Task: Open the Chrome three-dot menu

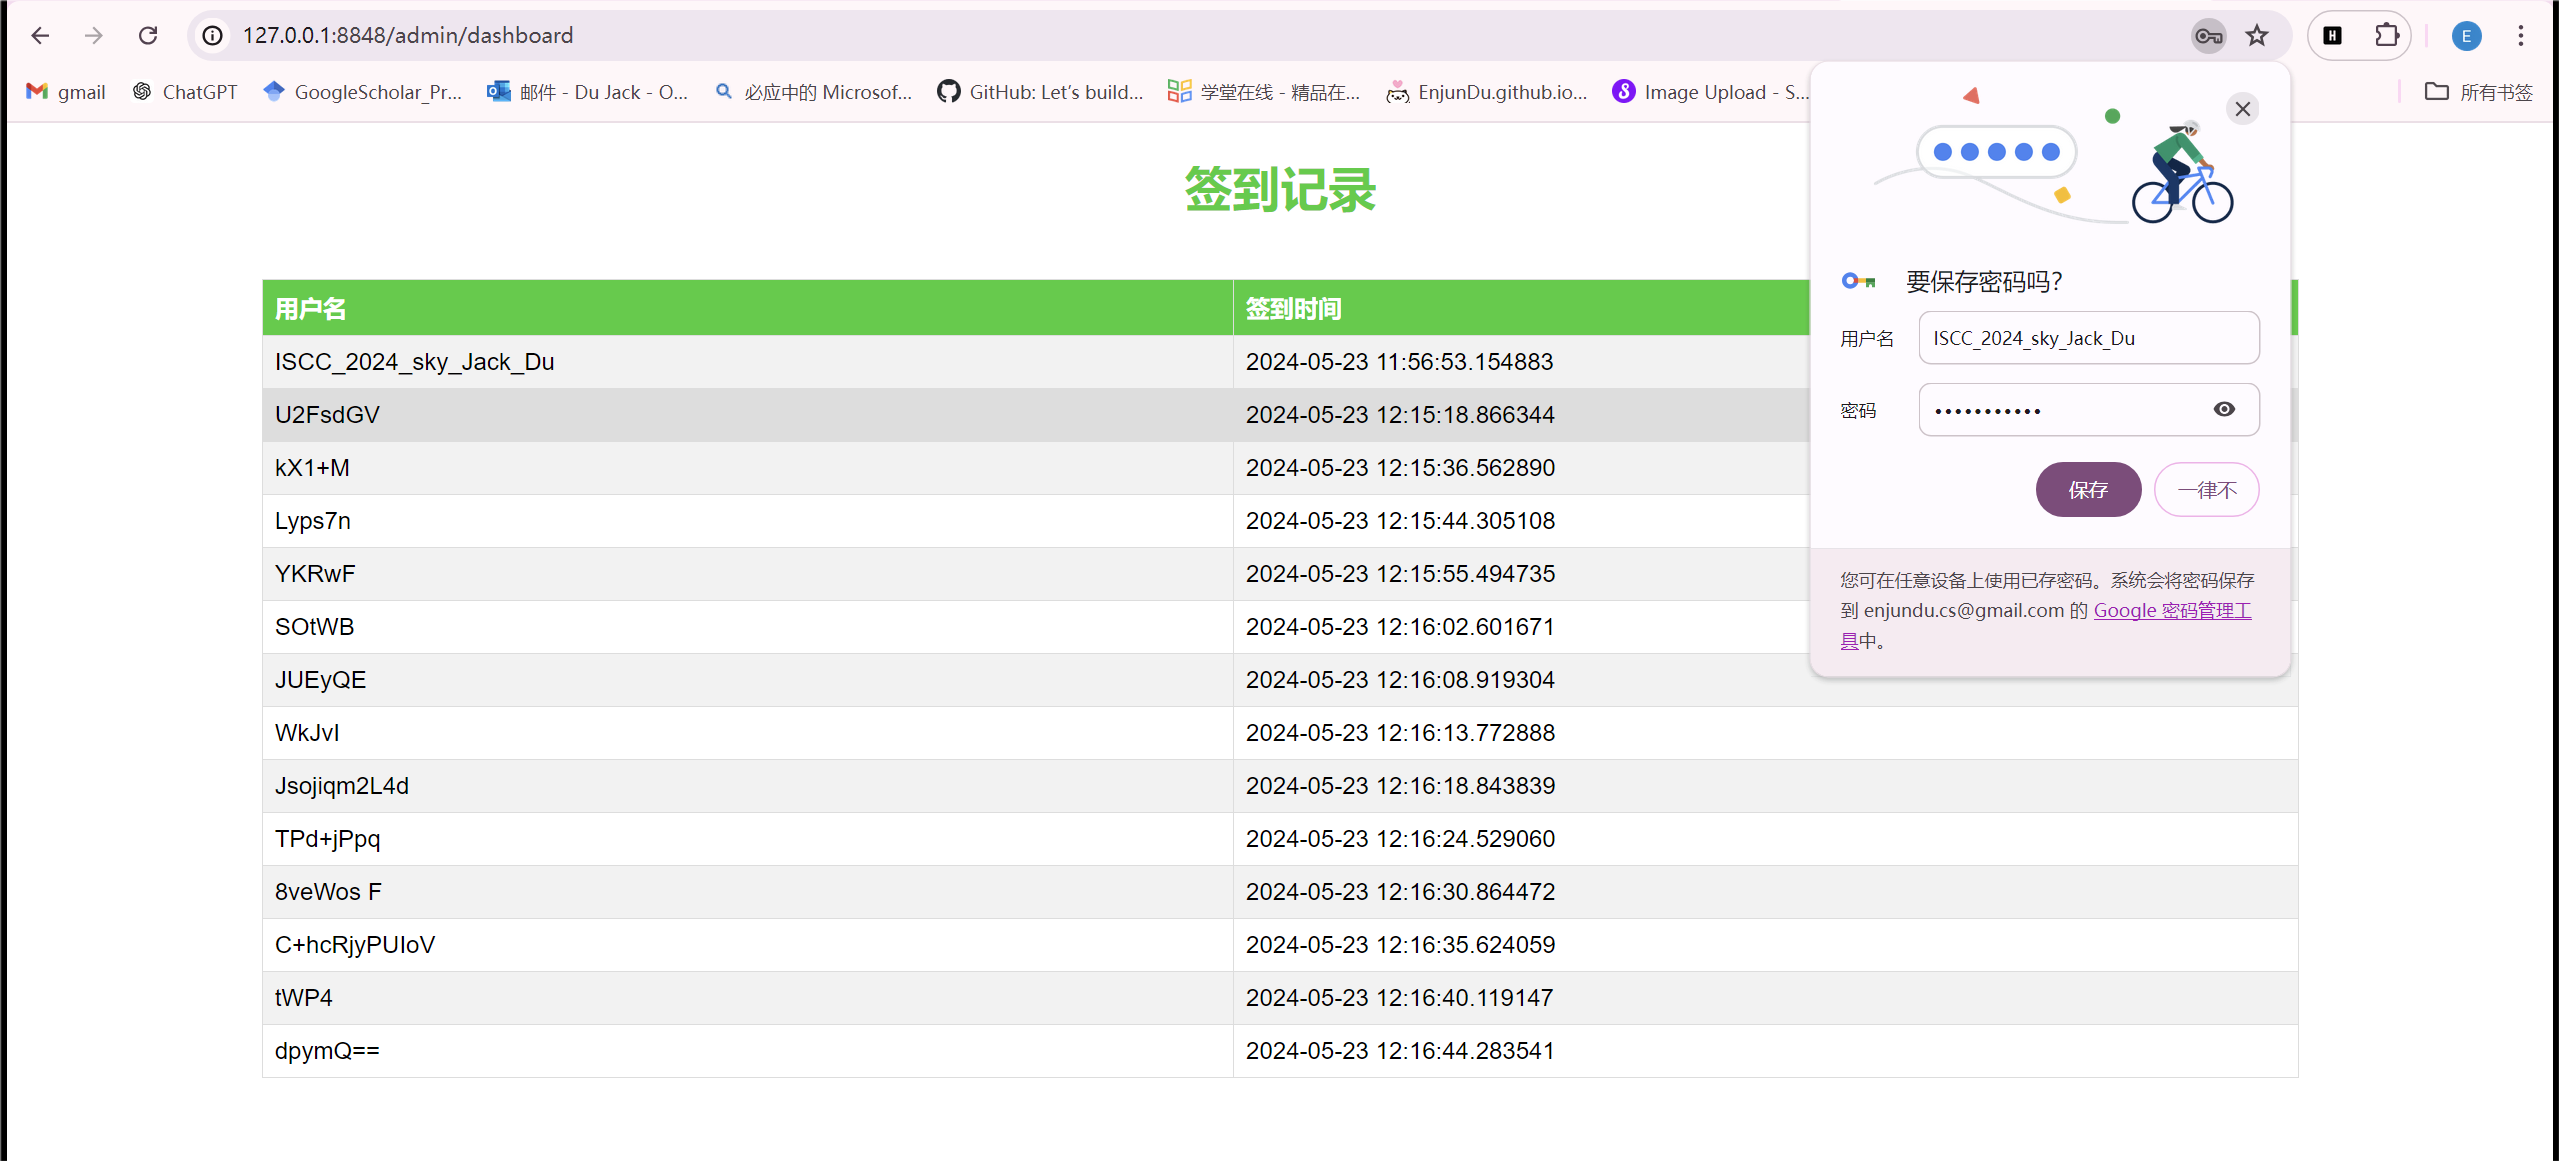Action: click(x=2521, y=35)
